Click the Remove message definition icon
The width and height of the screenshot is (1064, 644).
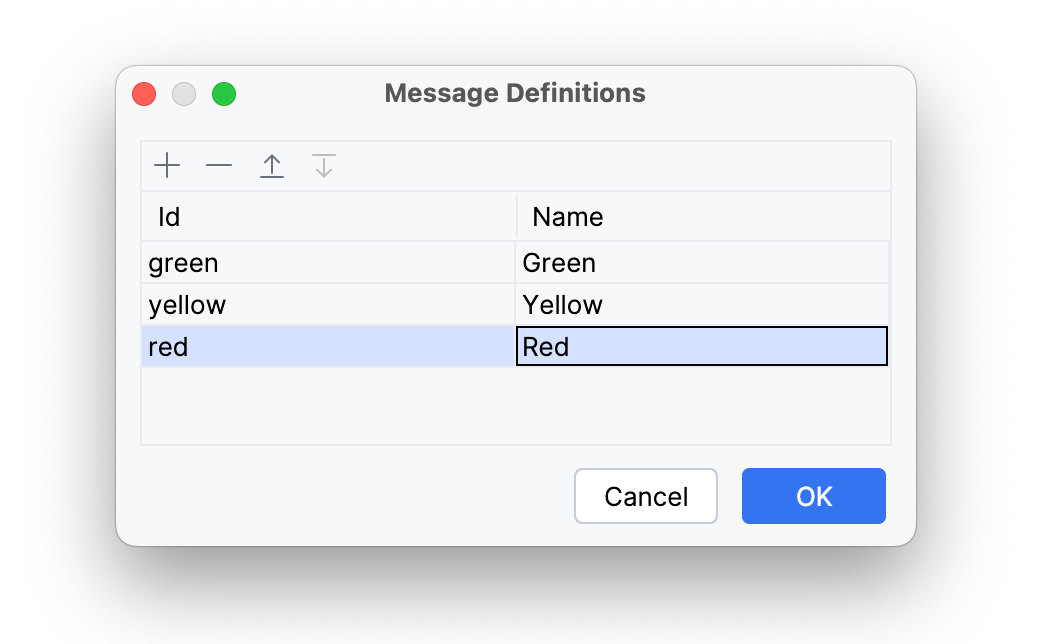tap(219, 165)
